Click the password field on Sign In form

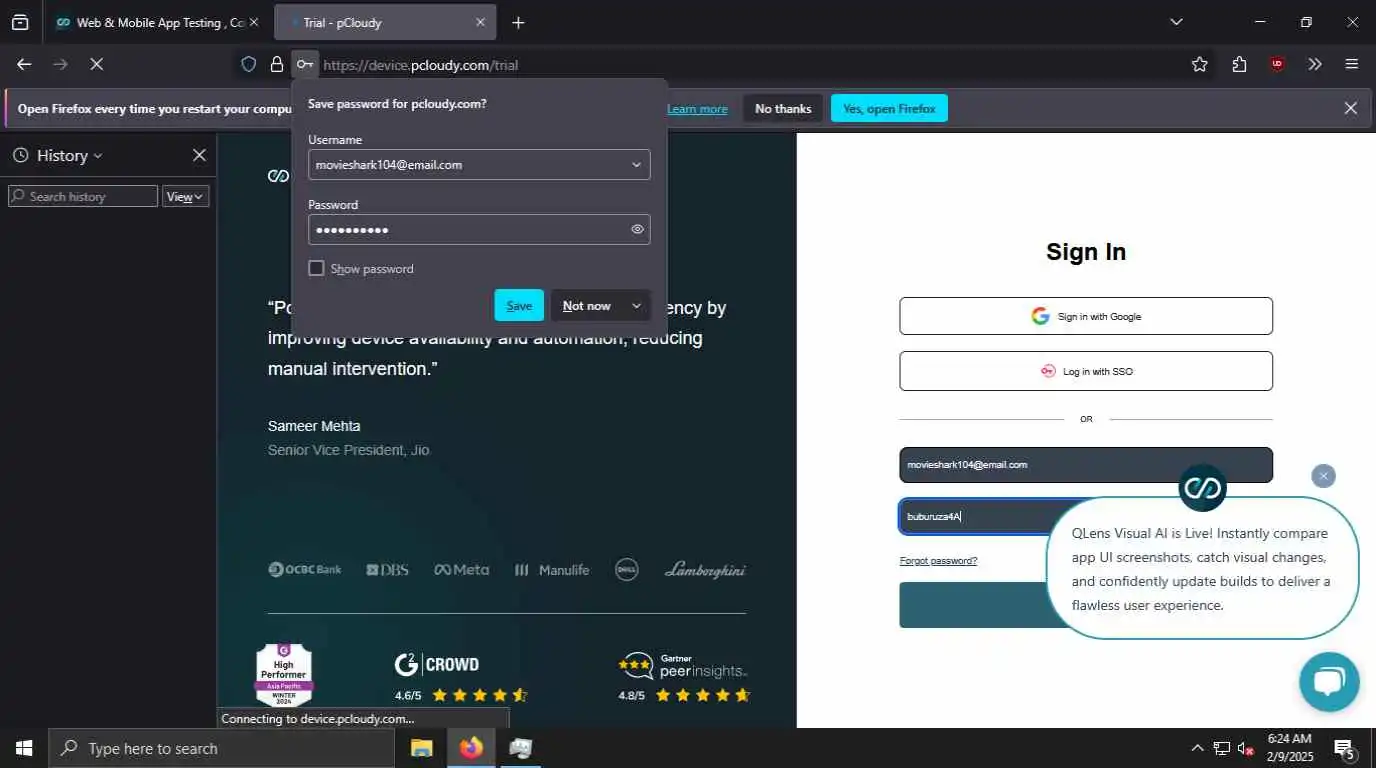click(975, 516)
